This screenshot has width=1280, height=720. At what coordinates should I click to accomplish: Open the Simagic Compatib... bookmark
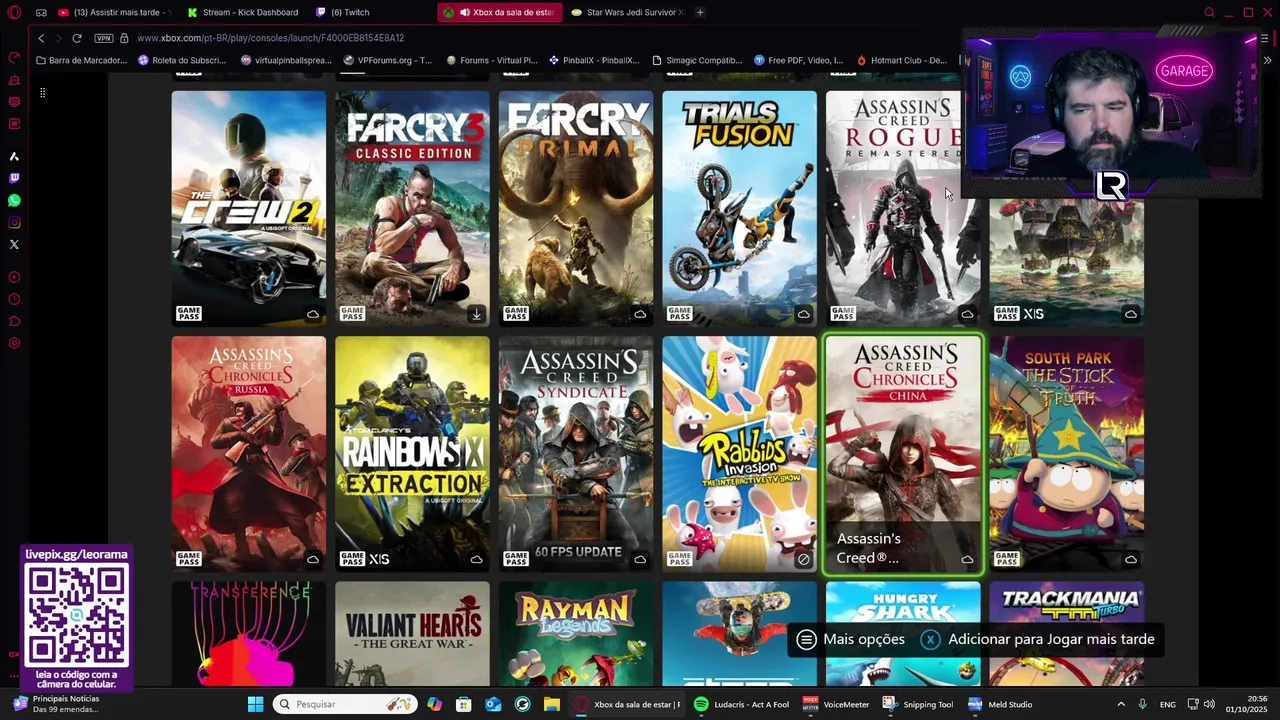(697, 60)
